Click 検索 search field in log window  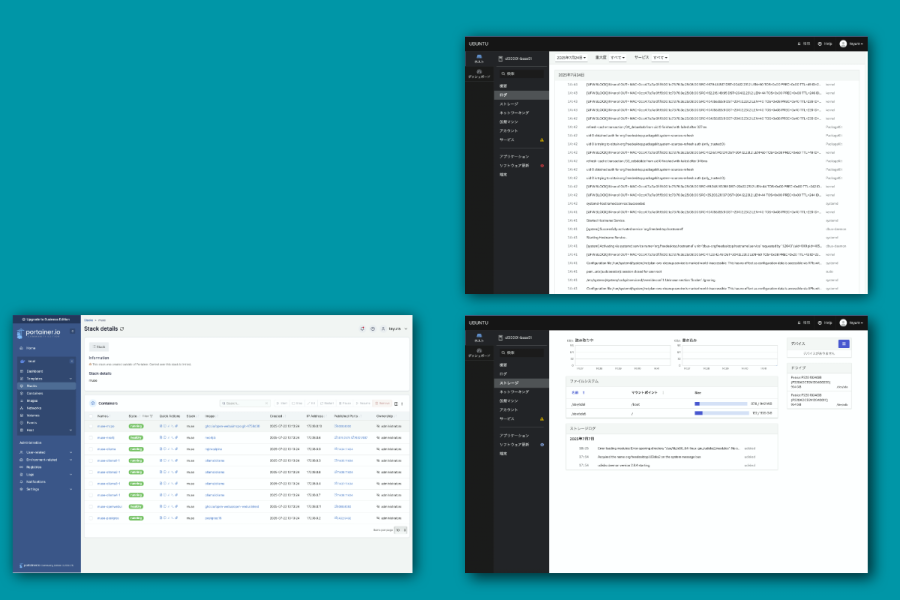tap(521, 74)
